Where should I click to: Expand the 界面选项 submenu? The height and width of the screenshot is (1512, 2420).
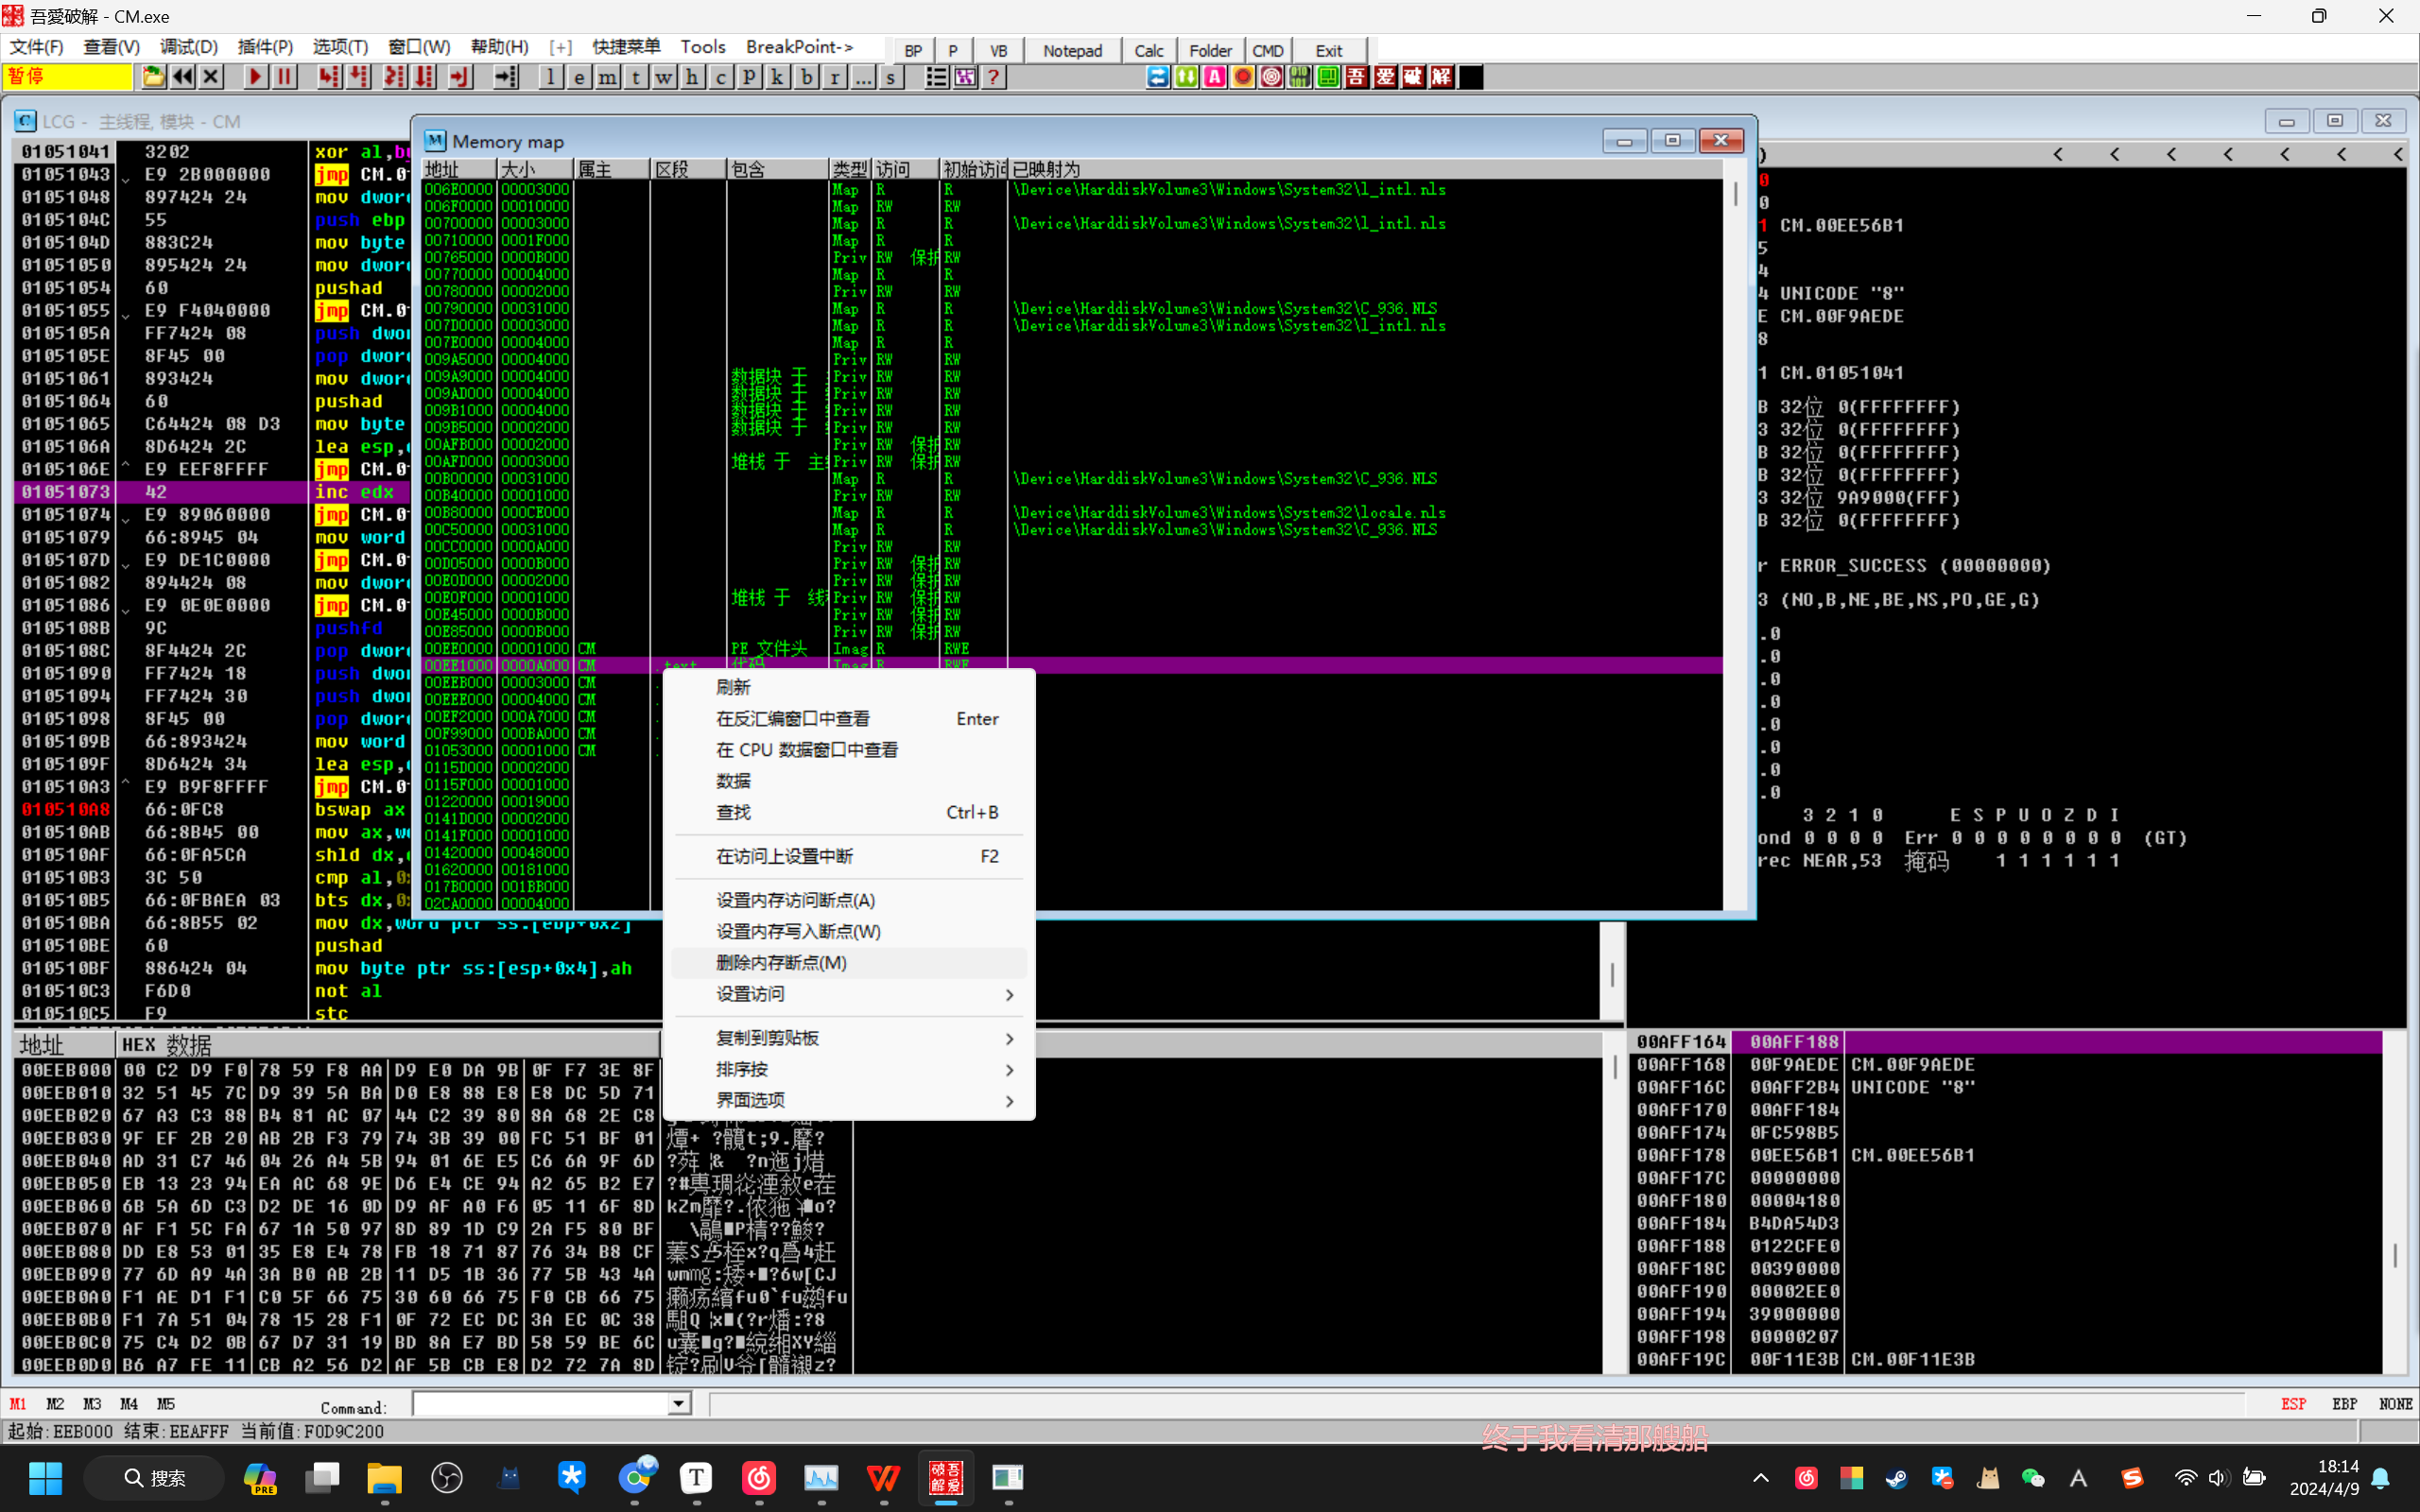click(x=849, y=1100)
